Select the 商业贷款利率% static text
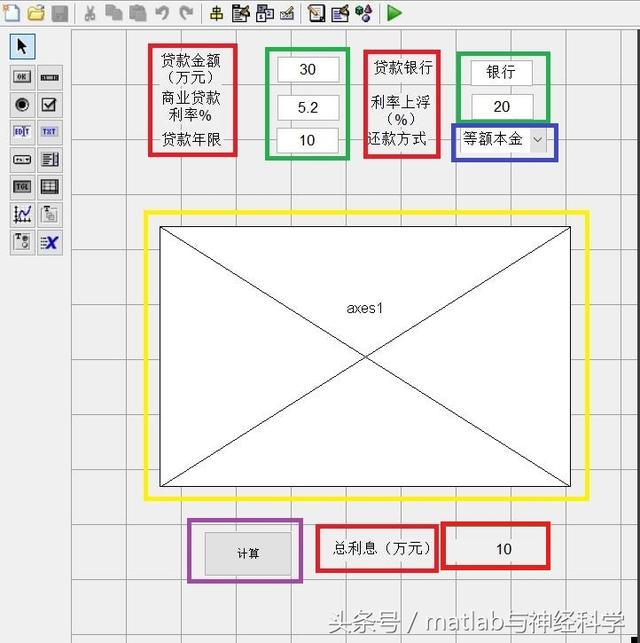640x643 pixels. coord(191,107)
